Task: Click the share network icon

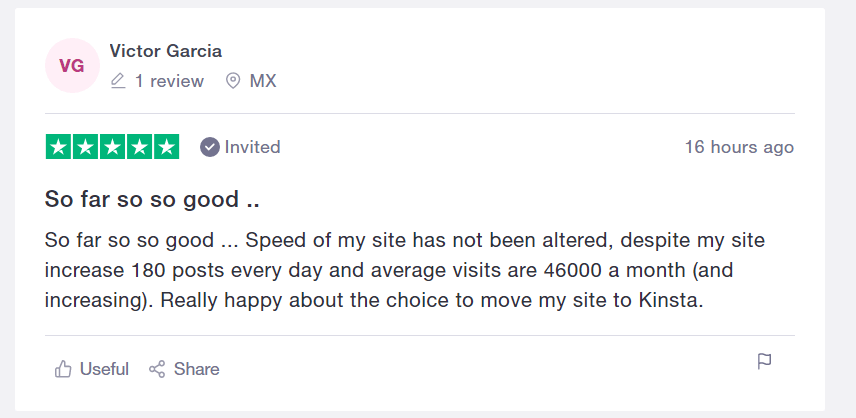Action: click(157, 369)
